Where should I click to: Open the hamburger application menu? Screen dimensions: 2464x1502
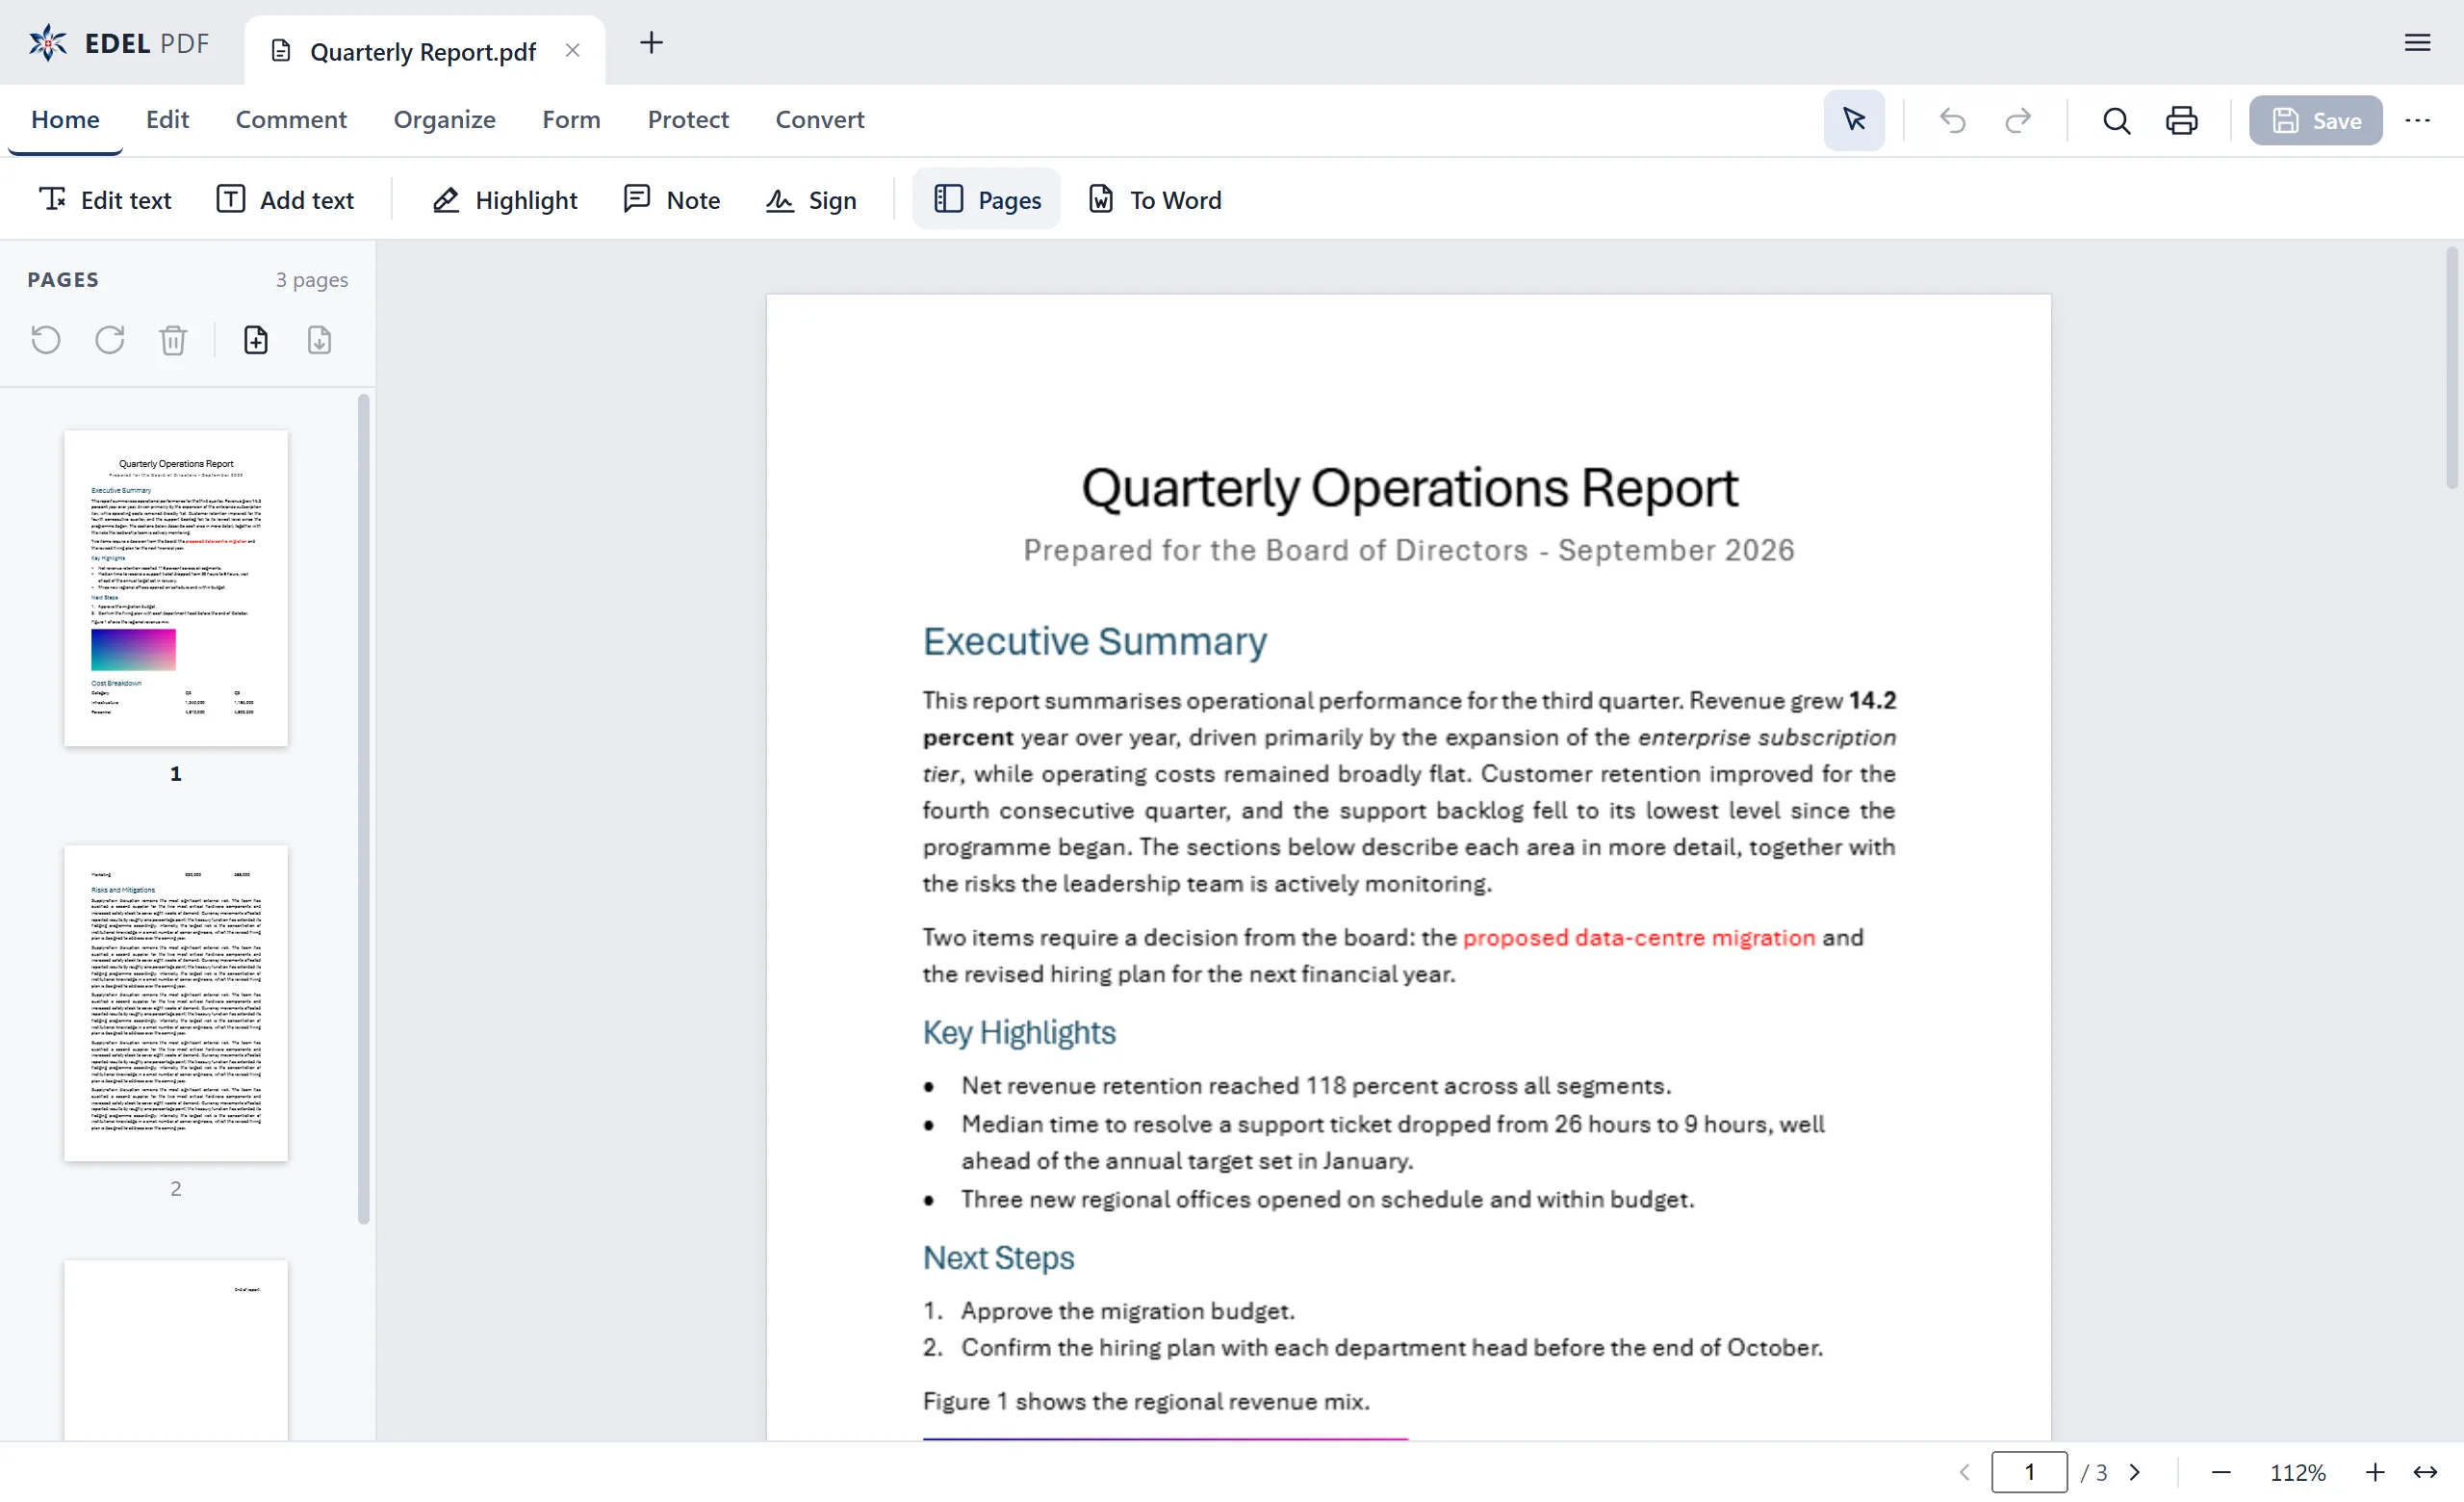coord(2417,43)
